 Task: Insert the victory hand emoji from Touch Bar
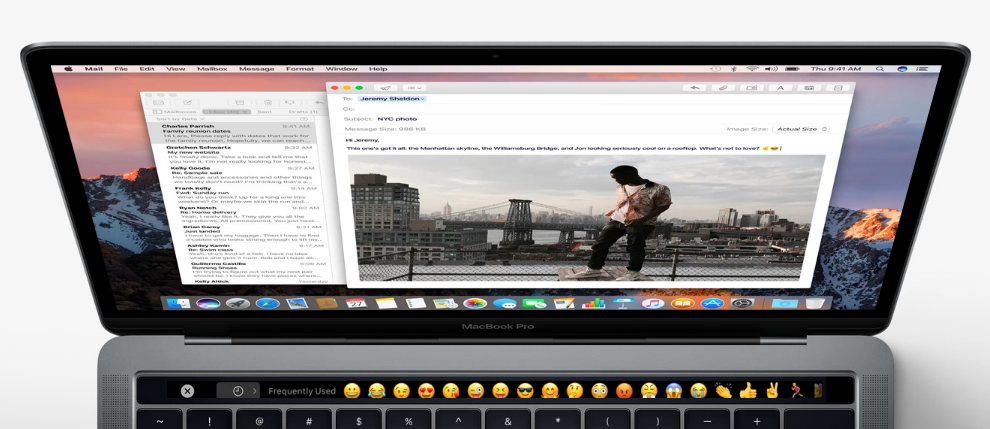click(x=772, y=390)
